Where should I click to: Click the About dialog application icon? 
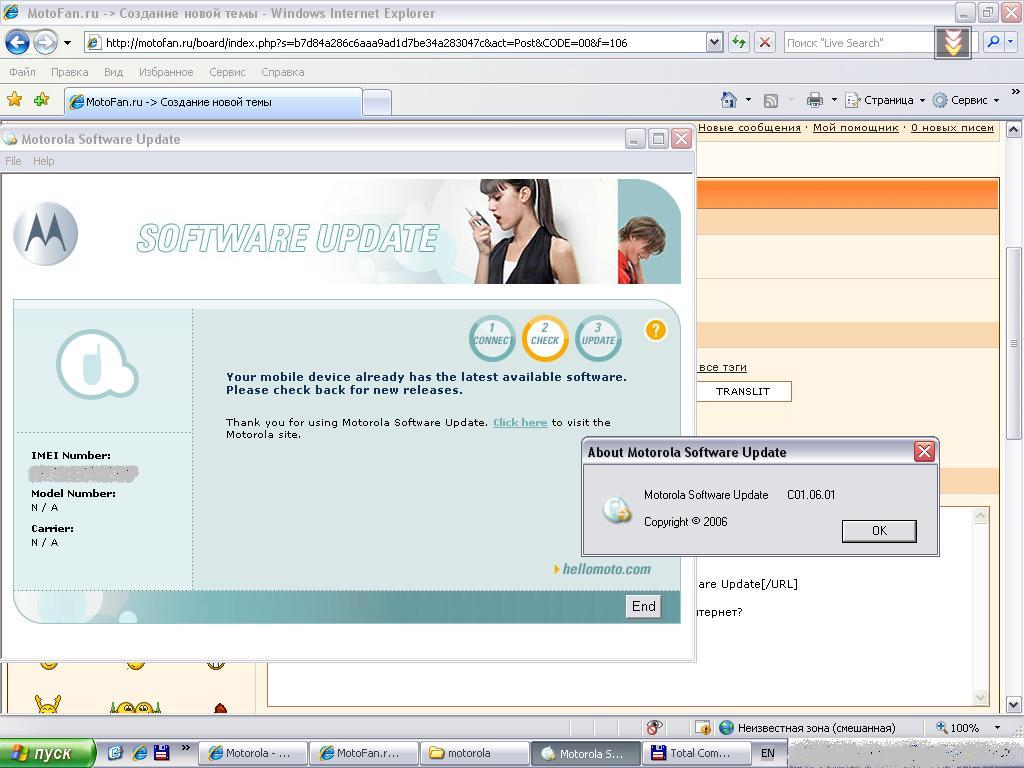pyautogui.click(x=616, y=510)
